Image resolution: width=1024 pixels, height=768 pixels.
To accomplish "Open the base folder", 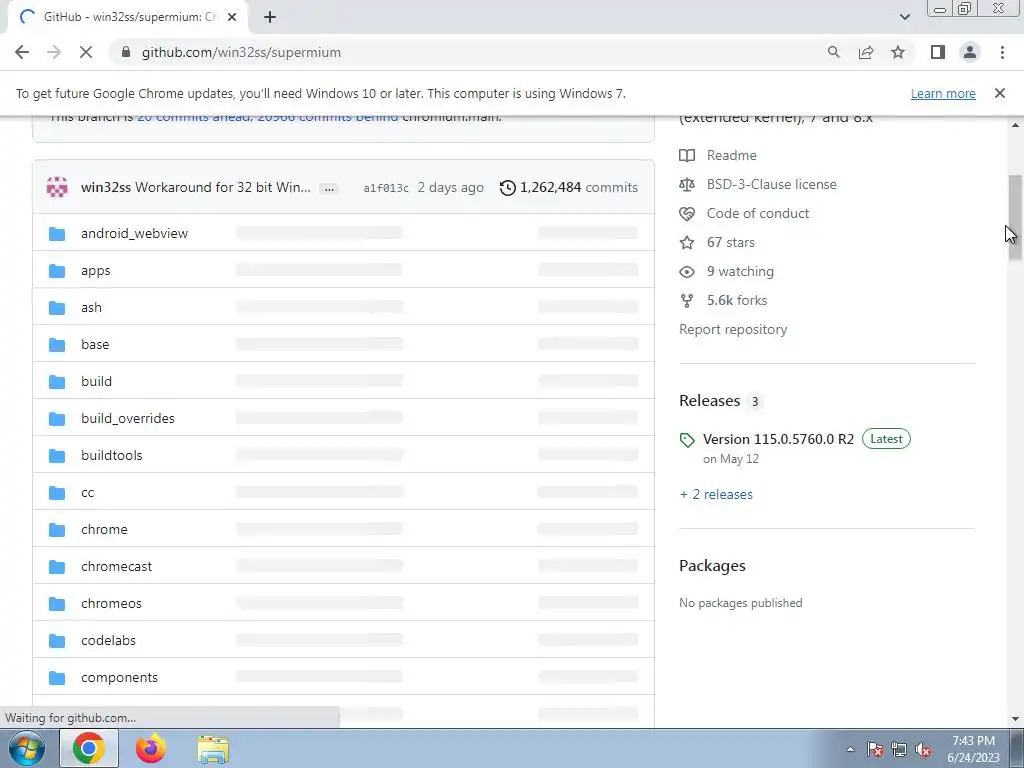I will coord(95,344).
